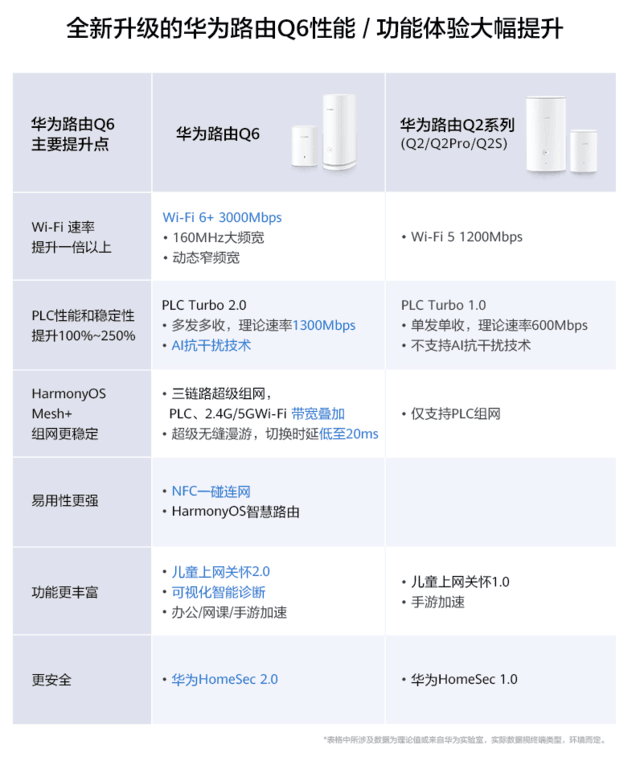Click the bullet 儿童上网关怀1.0
Image resolution: width=640 pixels, height=761 pixels.
[455, 582]
